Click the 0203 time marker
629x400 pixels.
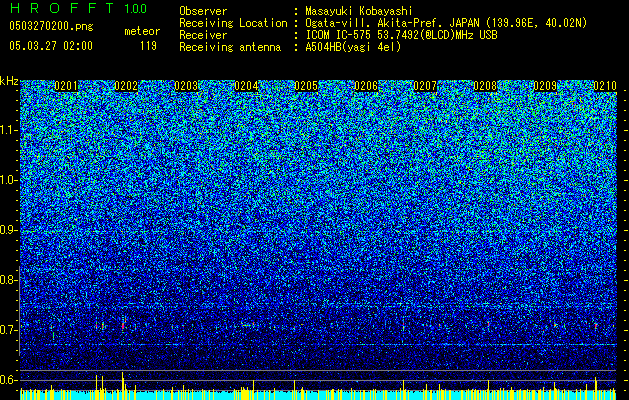(186, 86)
